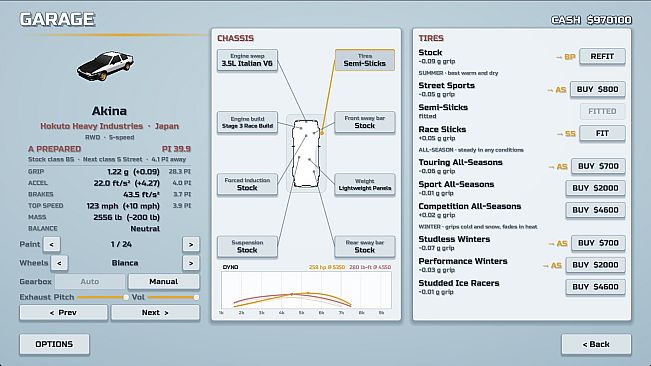Click the Back button
This screenshot has width=651, height=366.
point(596,344)
